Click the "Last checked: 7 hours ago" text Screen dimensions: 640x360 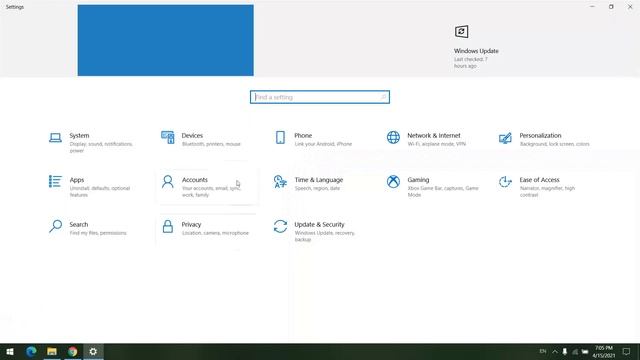(471, 62)
